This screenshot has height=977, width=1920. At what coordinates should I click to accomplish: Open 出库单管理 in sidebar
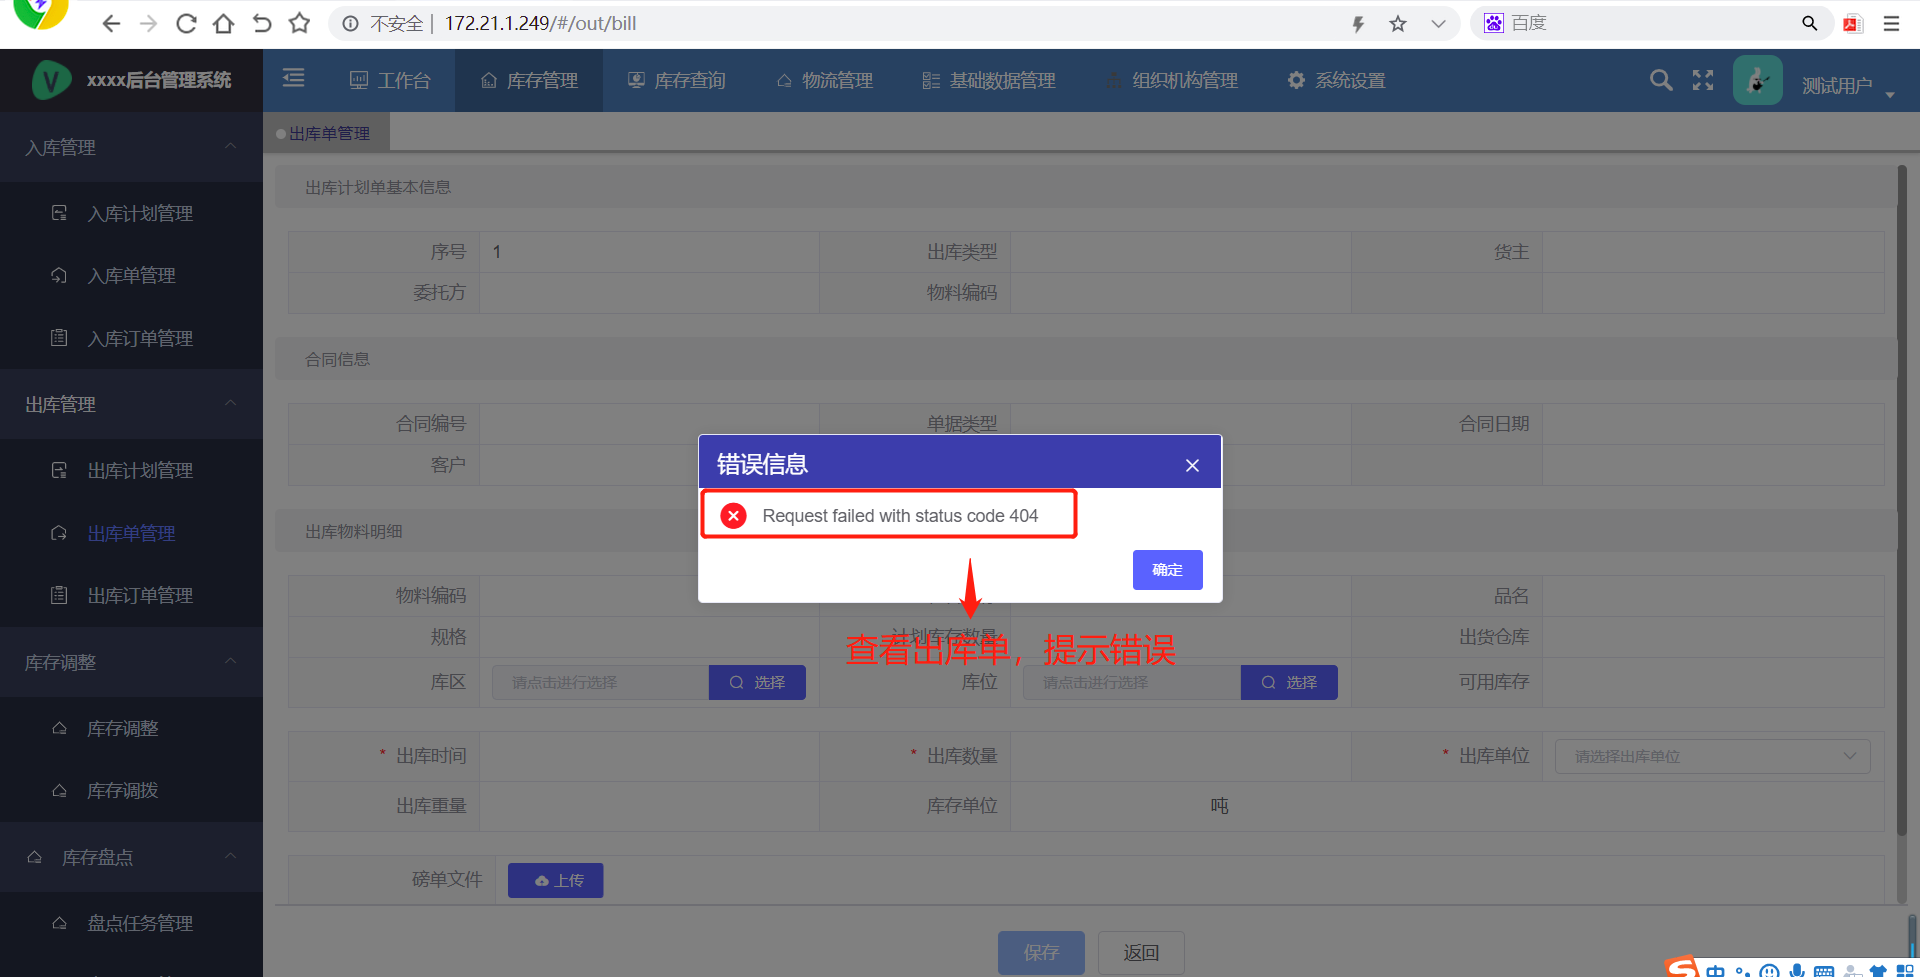point(131,533)
